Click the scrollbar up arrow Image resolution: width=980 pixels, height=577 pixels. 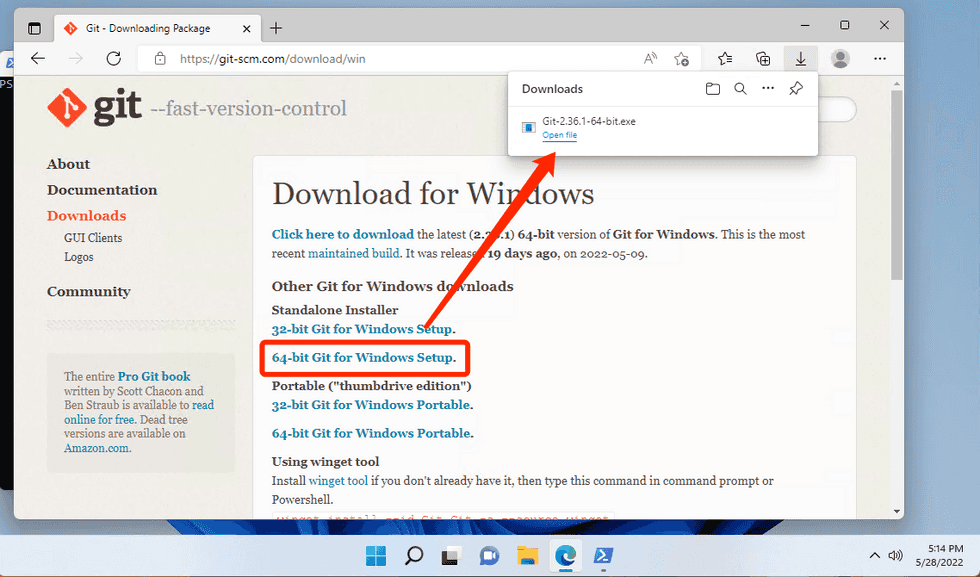click(897, 84)
